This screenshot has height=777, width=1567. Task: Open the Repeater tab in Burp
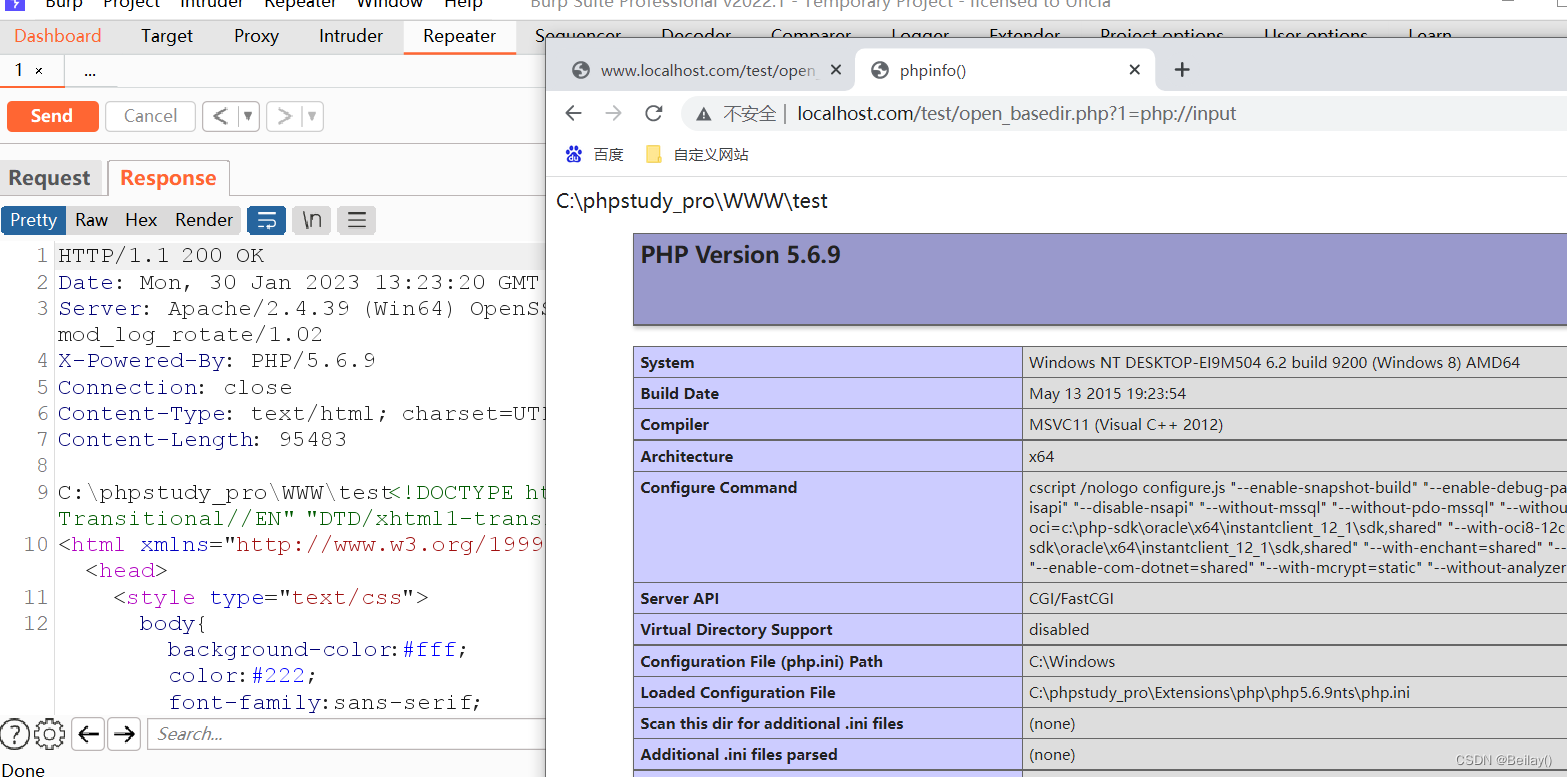[x=460, y=36]
